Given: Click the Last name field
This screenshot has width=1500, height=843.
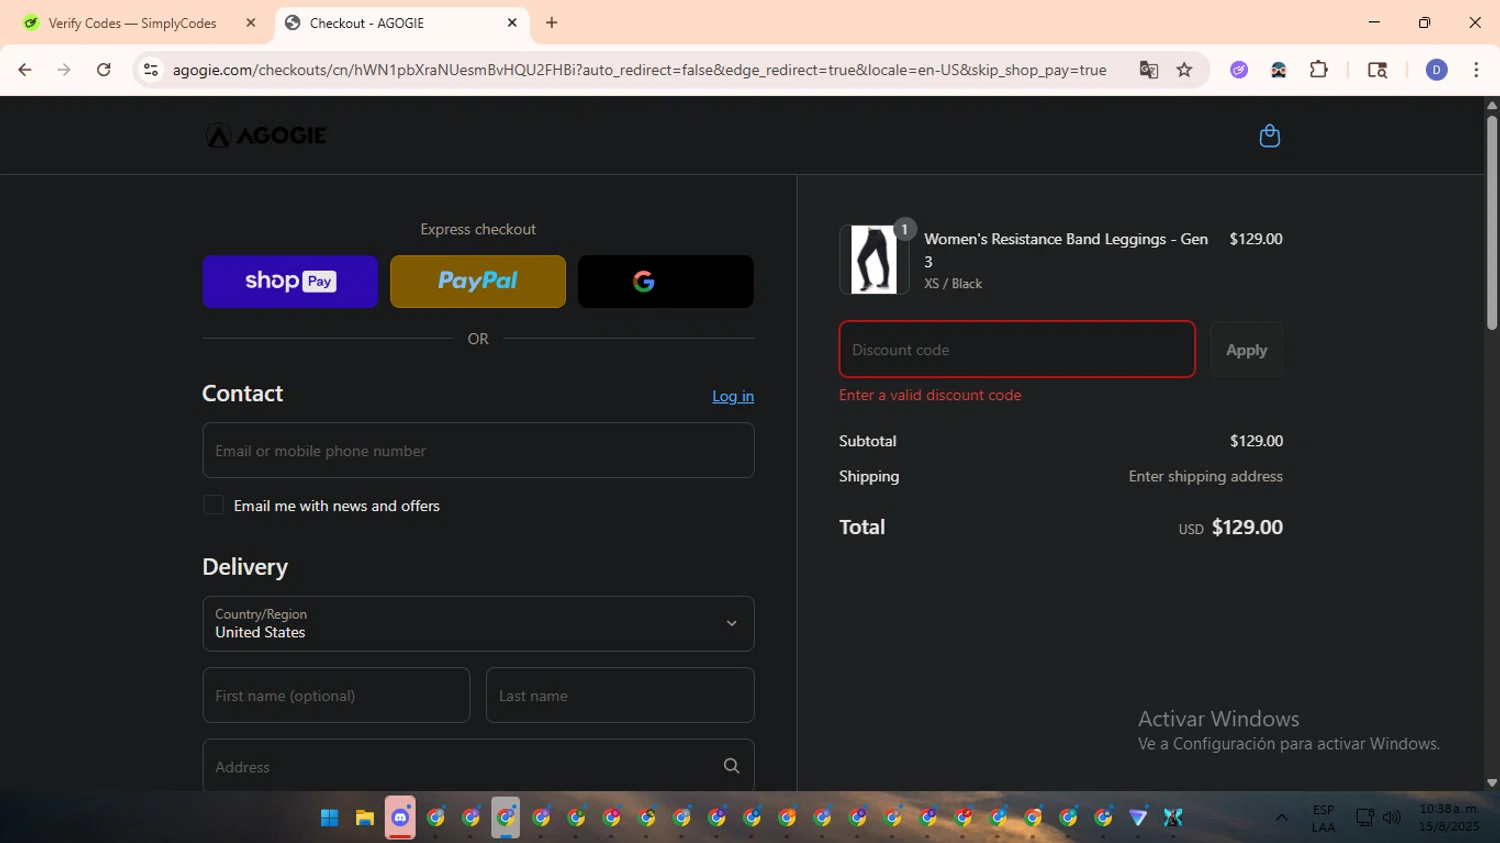Looking at the screenshot, I should click(x=620, y=695).
